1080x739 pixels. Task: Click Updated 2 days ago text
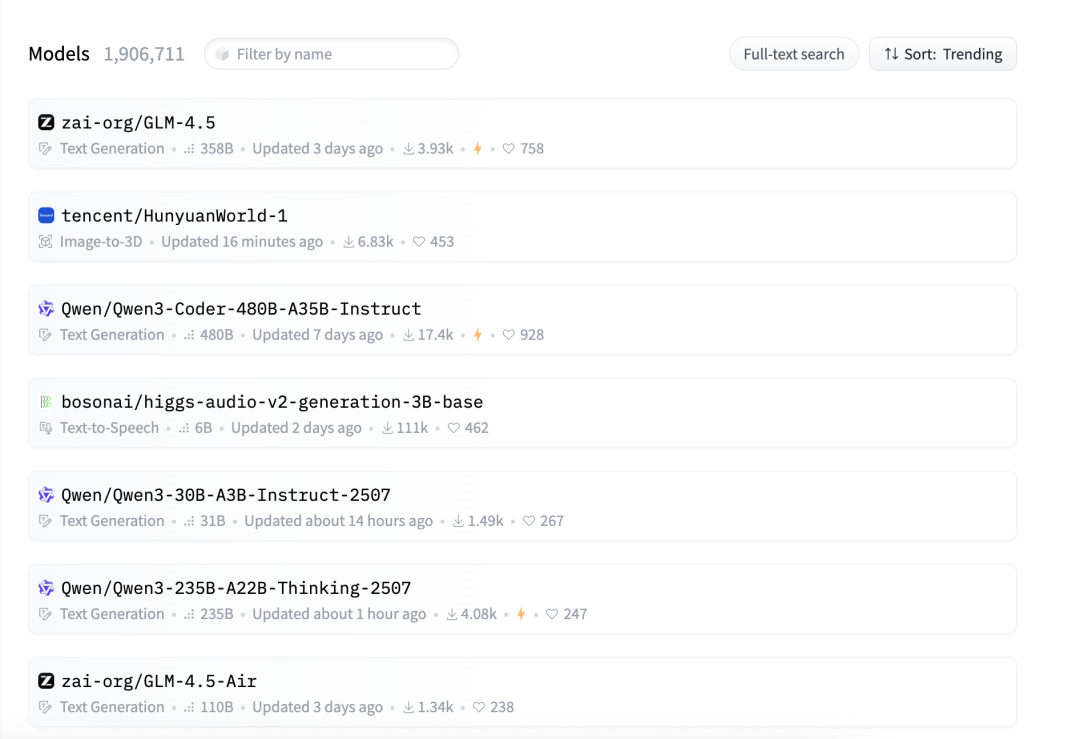coord(296,428)
